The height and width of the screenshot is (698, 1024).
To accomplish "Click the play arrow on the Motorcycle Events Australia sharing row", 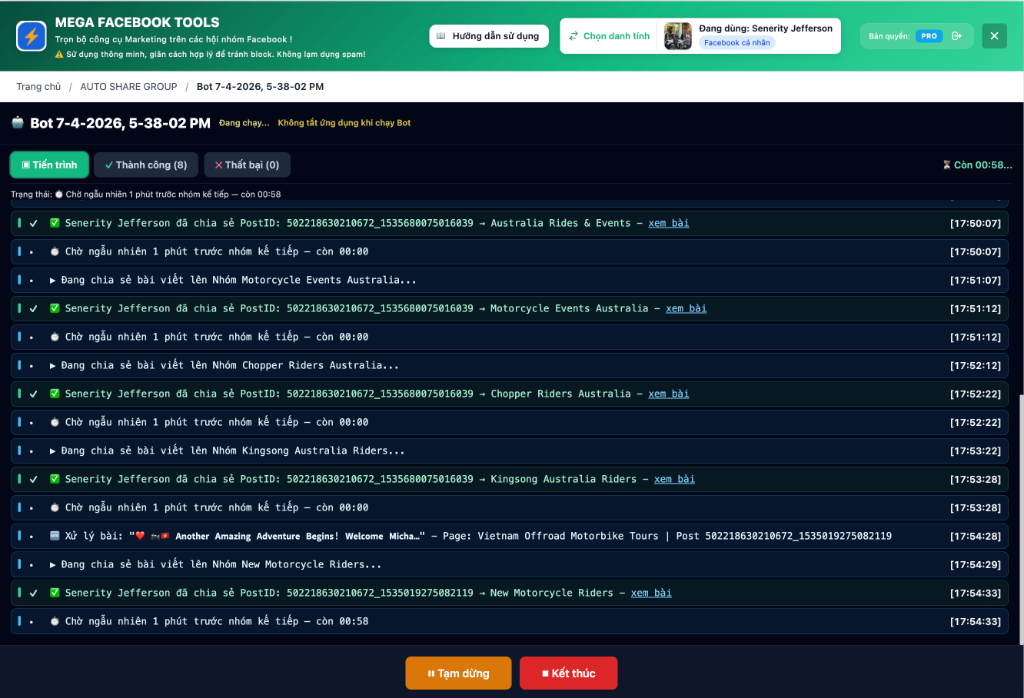I will click(52, 280).
